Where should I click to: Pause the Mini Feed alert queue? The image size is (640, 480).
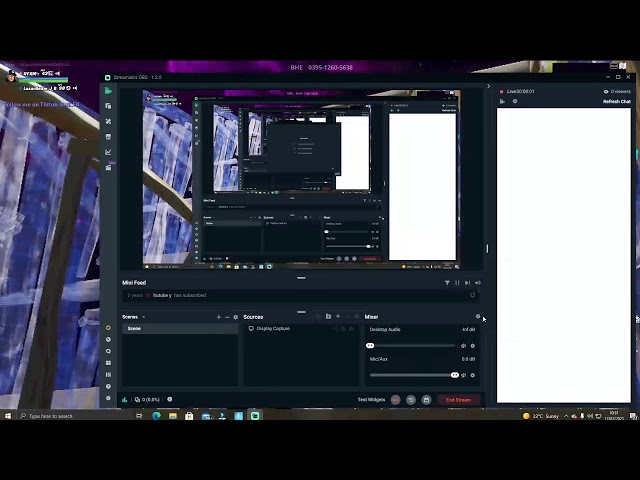click(x=457, y=283)
